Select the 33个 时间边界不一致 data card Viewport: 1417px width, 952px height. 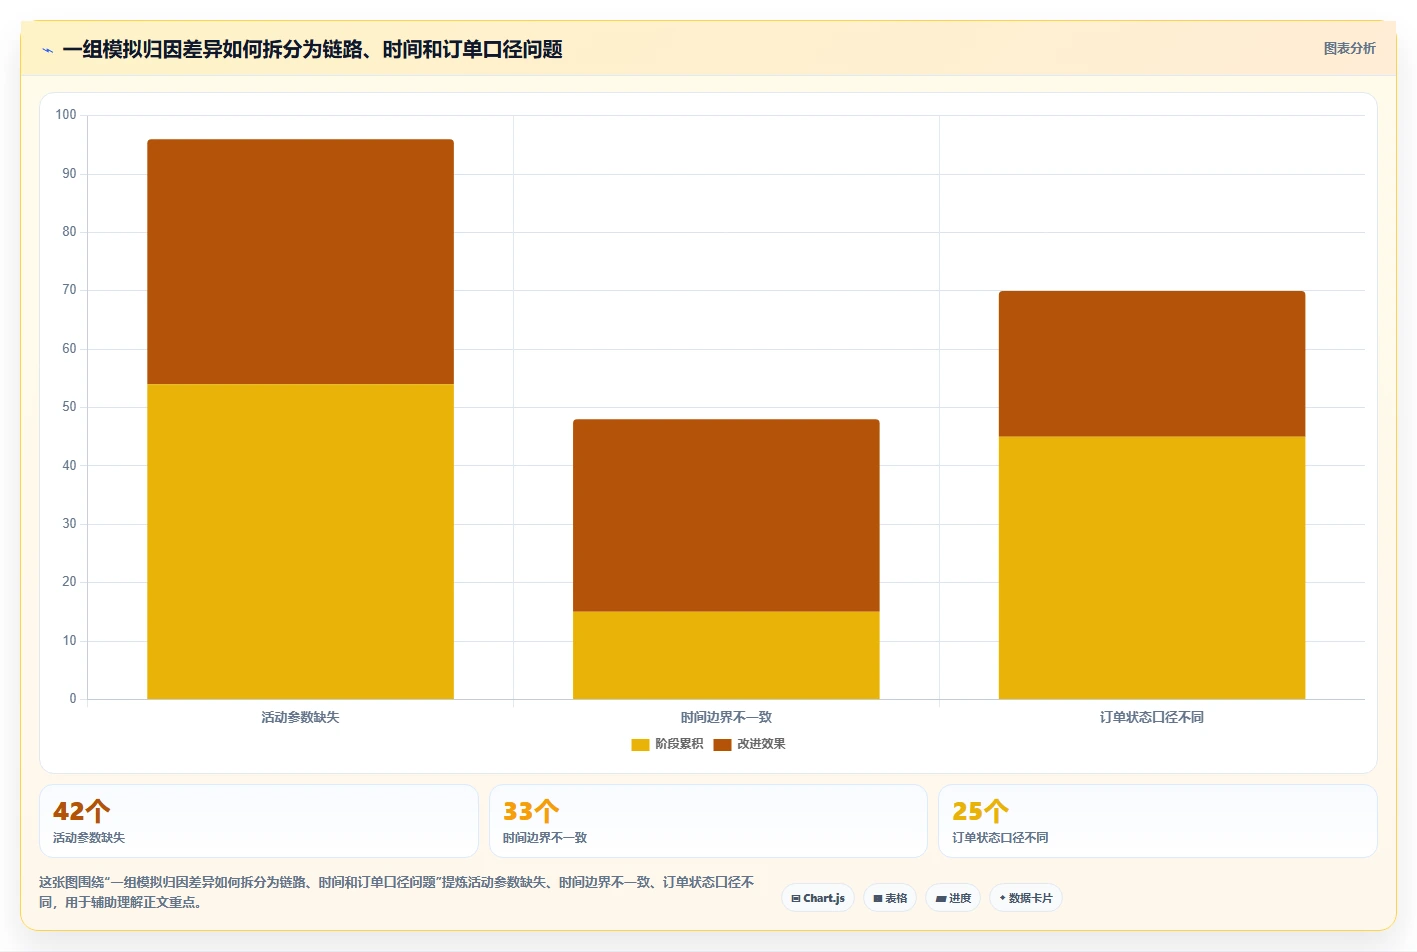[x=708, y=821]
